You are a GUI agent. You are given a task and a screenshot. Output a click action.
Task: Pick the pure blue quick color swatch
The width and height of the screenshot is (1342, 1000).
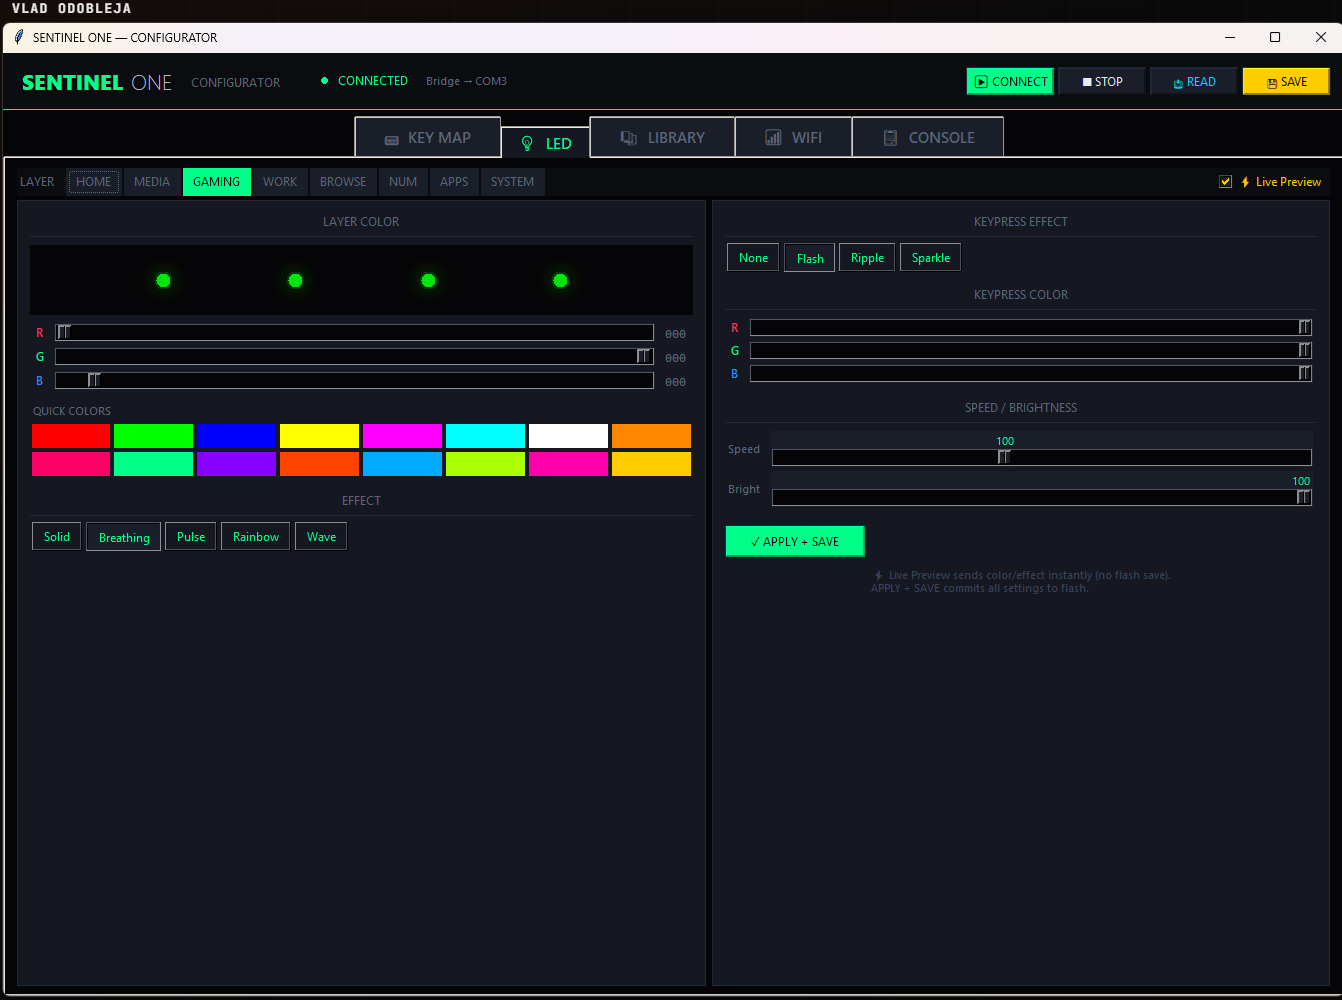[237, 436]
